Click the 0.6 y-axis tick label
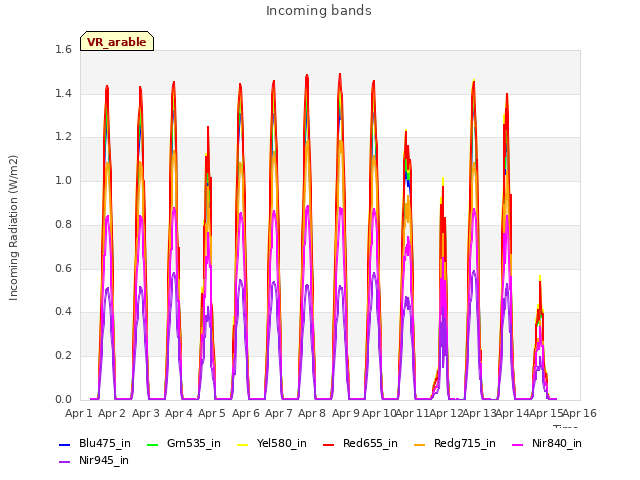640x480 pixels. click(63, 268)
